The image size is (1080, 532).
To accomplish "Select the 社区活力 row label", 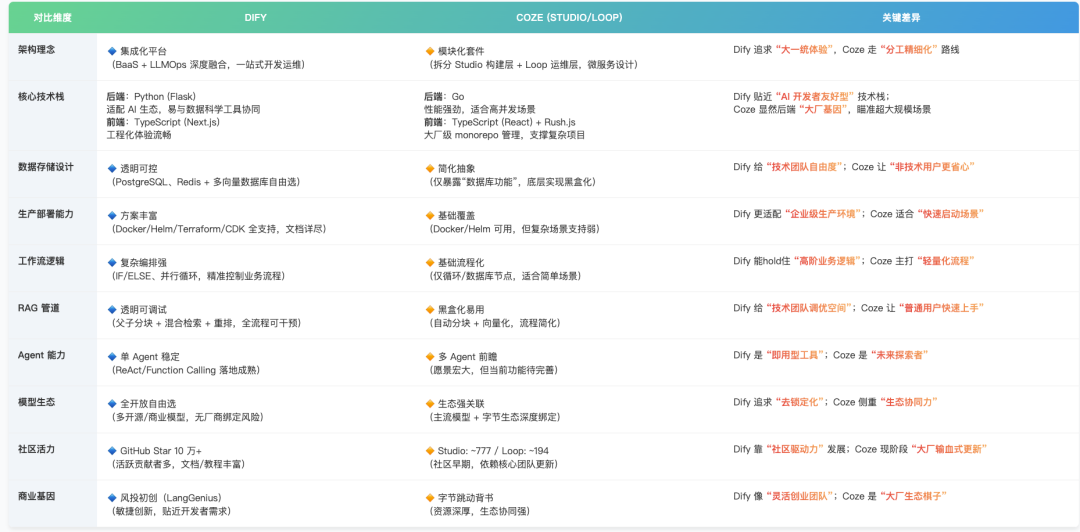I will click(x=35, y=449).
